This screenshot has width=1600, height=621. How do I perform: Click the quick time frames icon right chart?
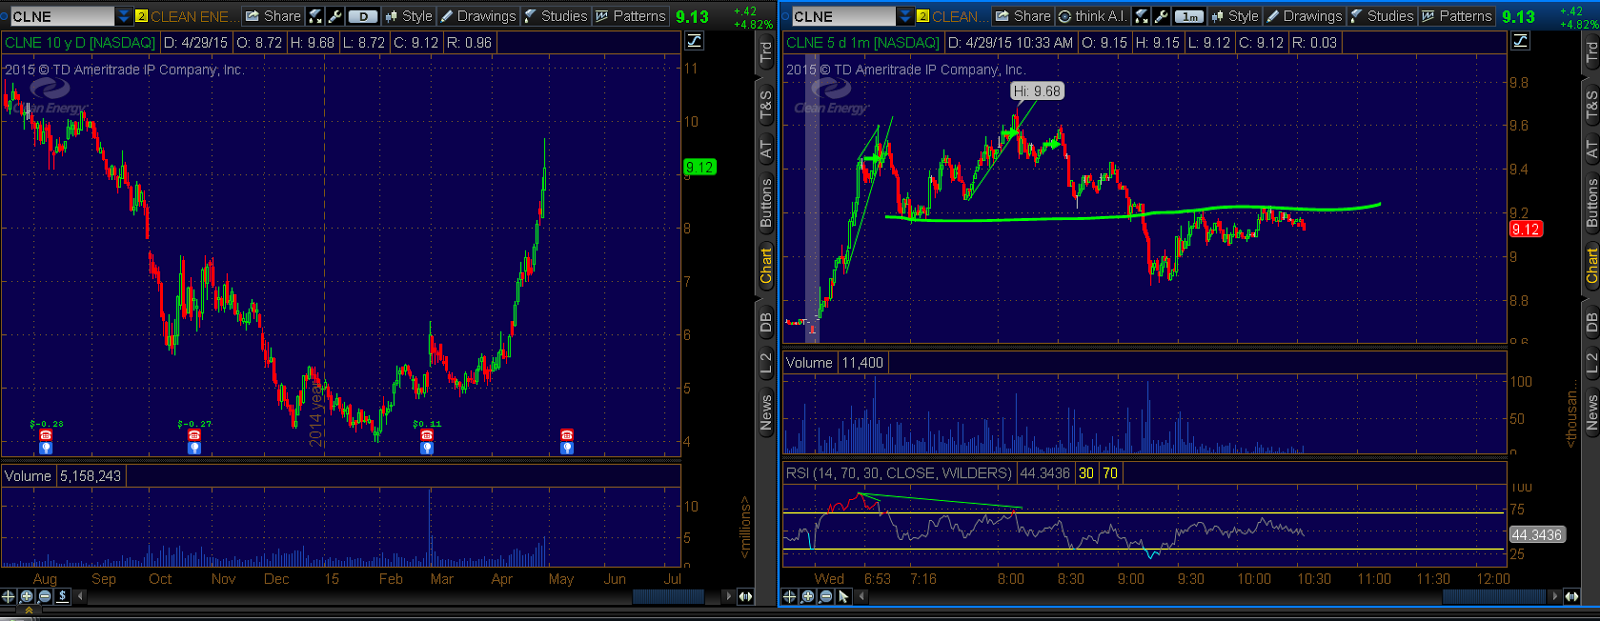(1142, 16)
